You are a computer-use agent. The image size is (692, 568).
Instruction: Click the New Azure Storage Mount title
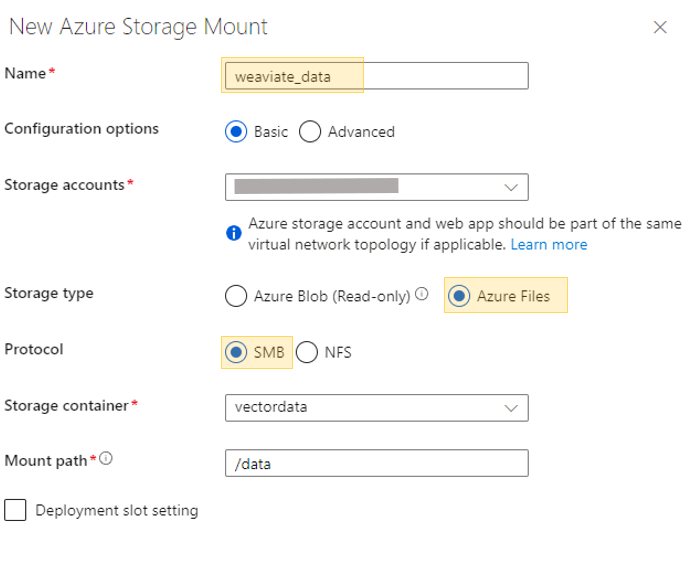(138, 26)
